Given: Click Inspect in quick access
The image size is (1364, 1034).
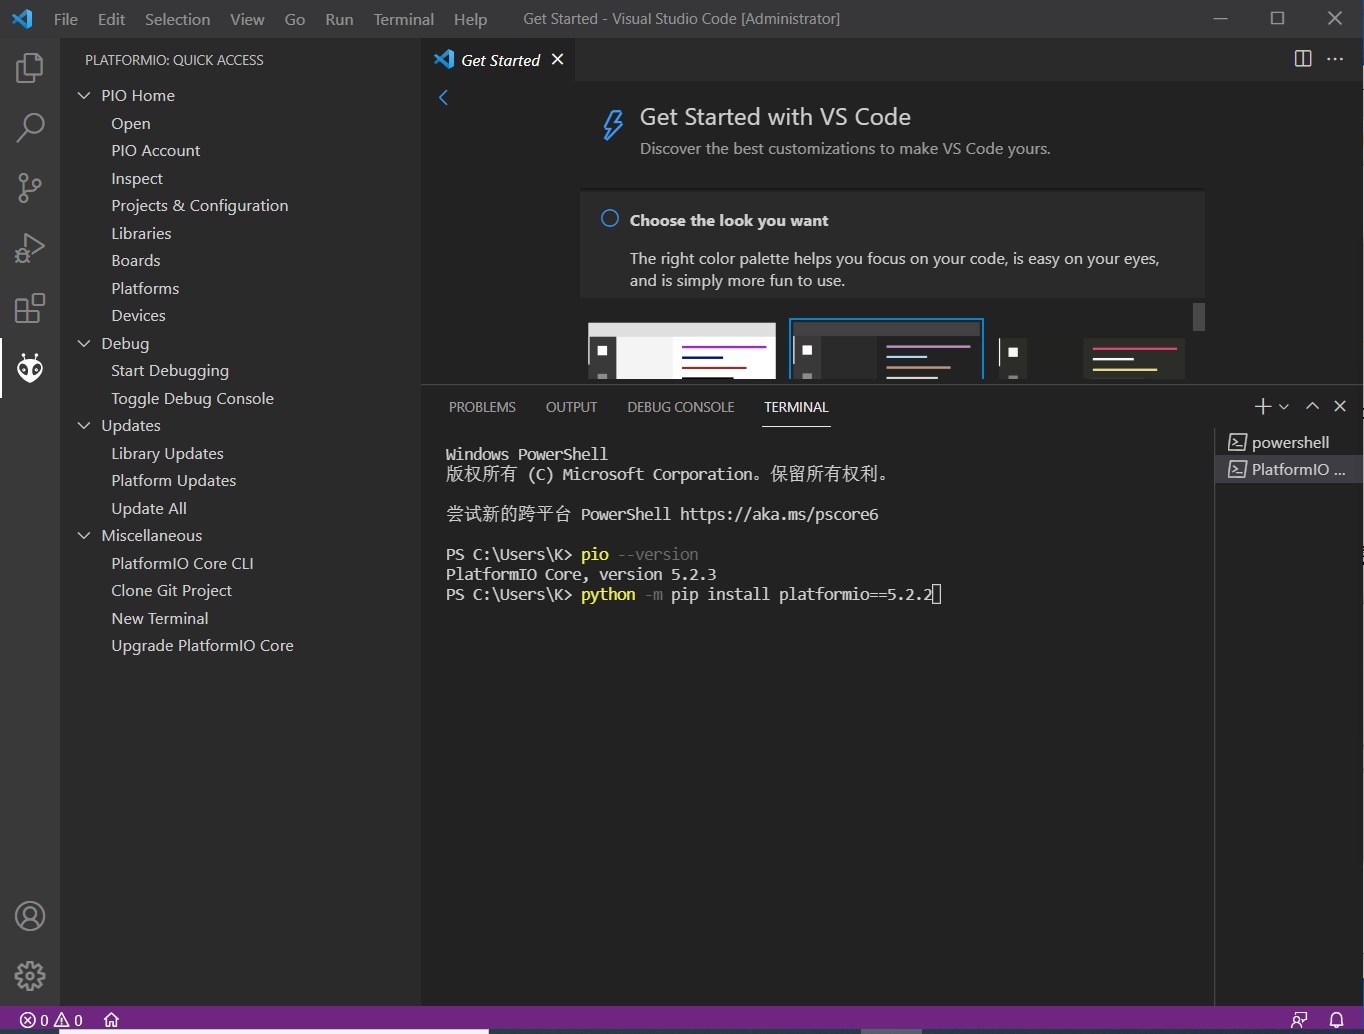Looking at the screenshot, I should coord(137,178).
